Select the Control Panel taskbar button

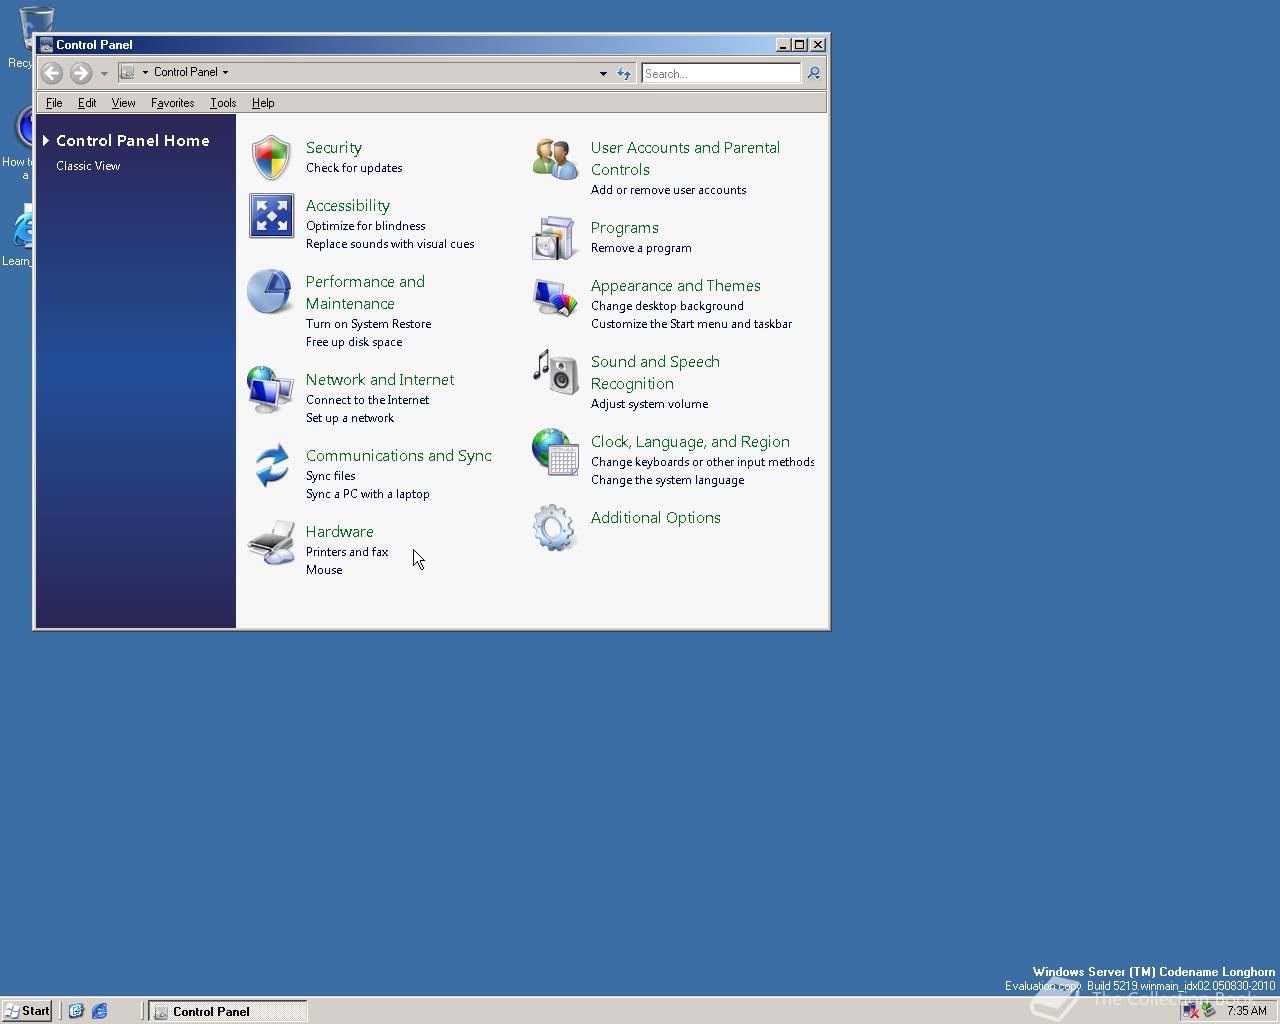pos(228,1011)
